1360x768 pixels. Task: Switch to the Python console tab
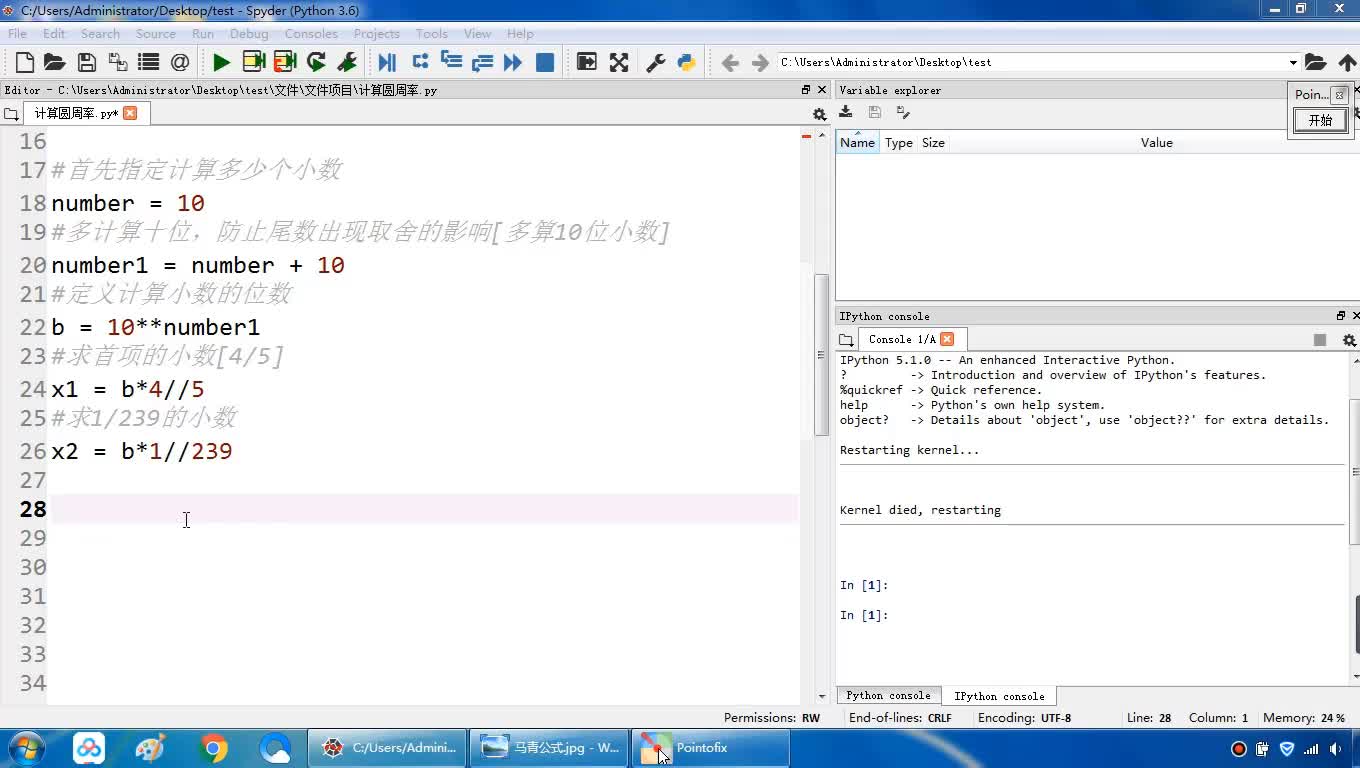[888, 696]
